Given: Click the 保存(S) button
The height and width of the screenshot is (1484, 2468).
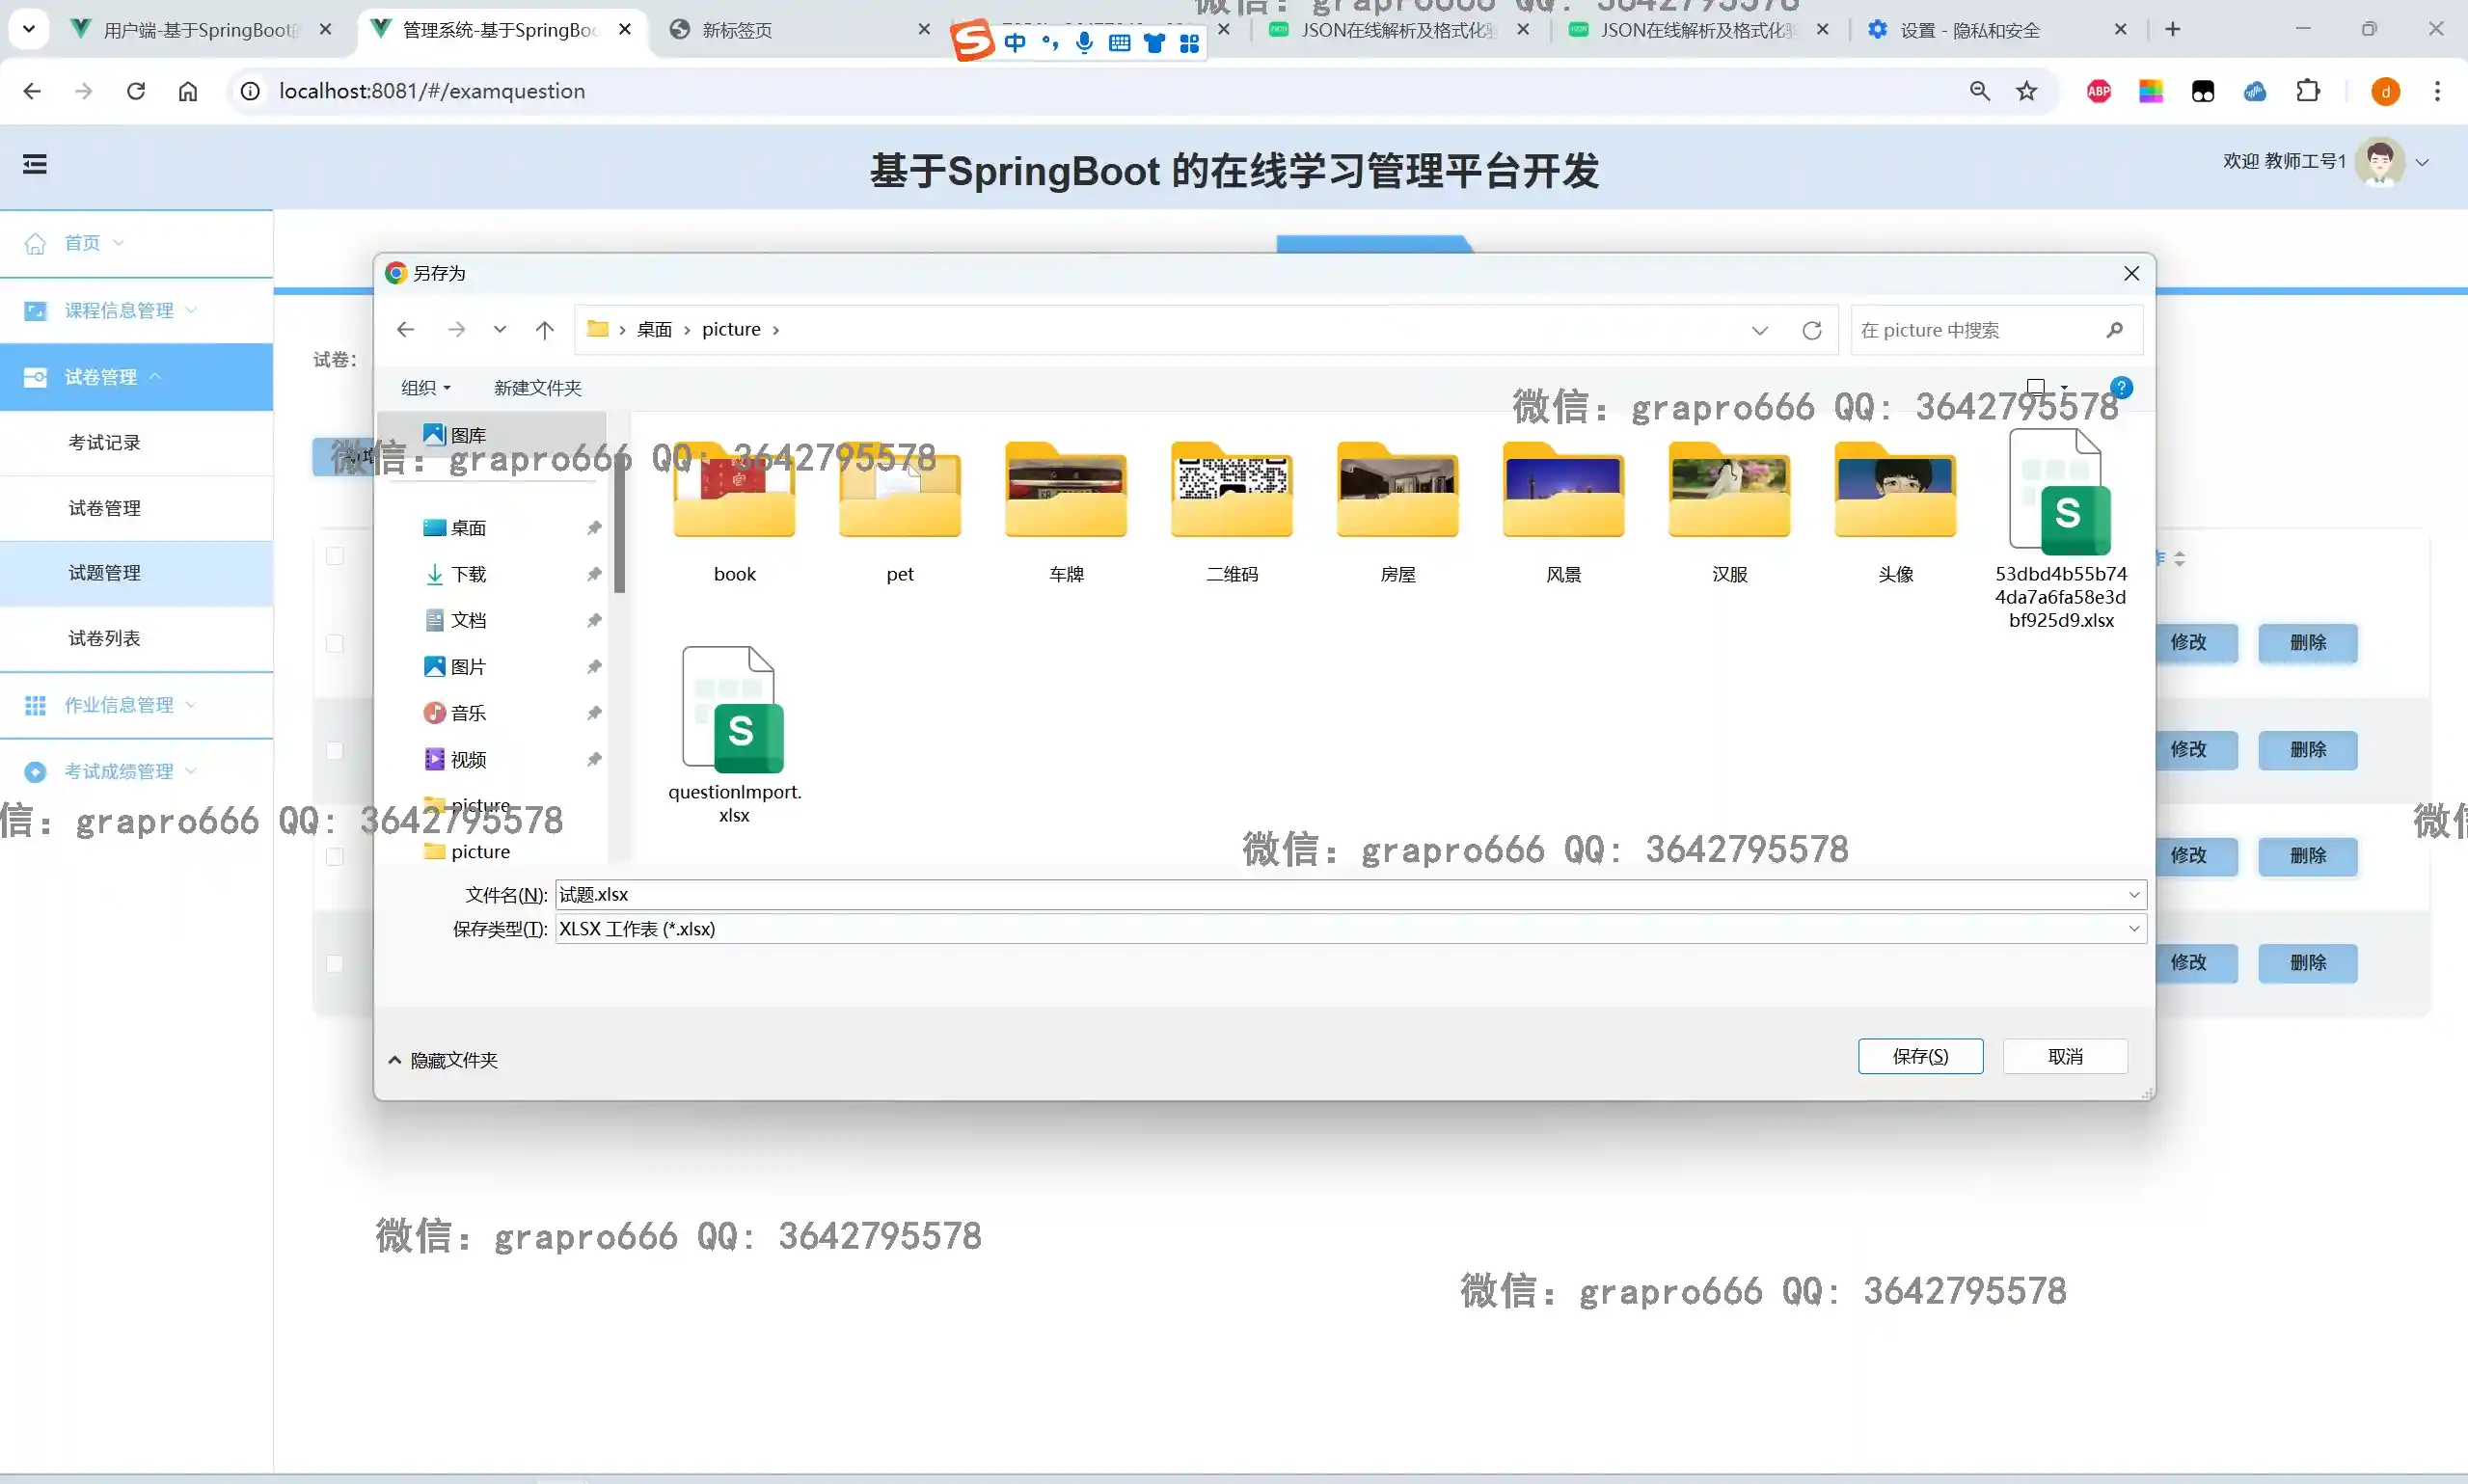Looking at the screenshot, I should [1919, 1056].
